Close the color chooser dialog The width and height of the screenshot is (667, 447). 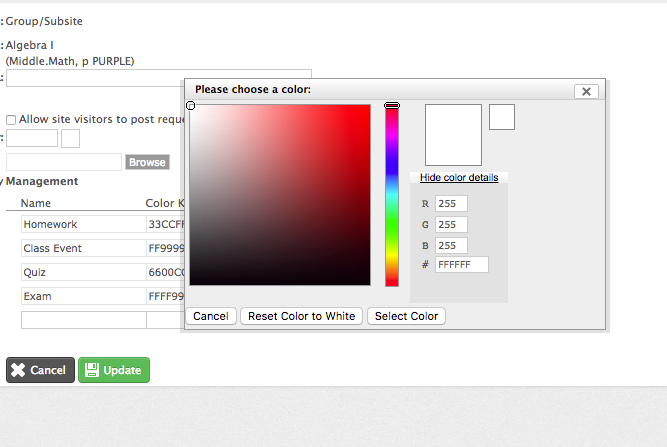(x=587, y=91)
